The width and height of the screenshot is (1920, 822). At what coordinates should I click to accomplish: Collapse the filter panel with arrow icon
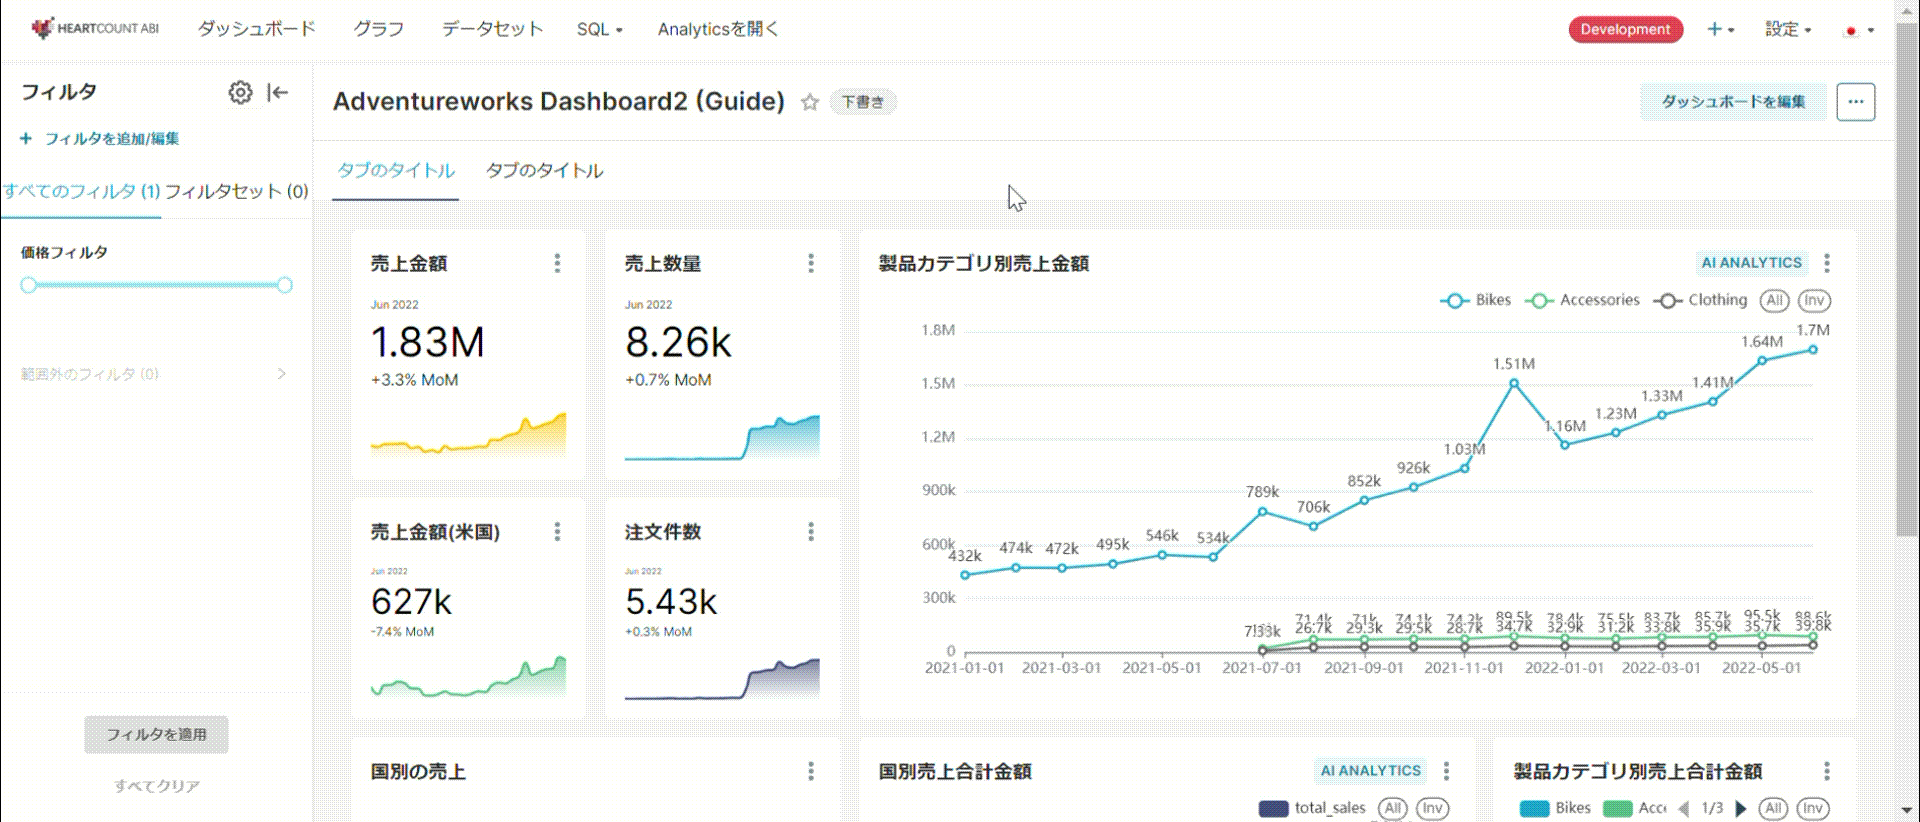278,93
